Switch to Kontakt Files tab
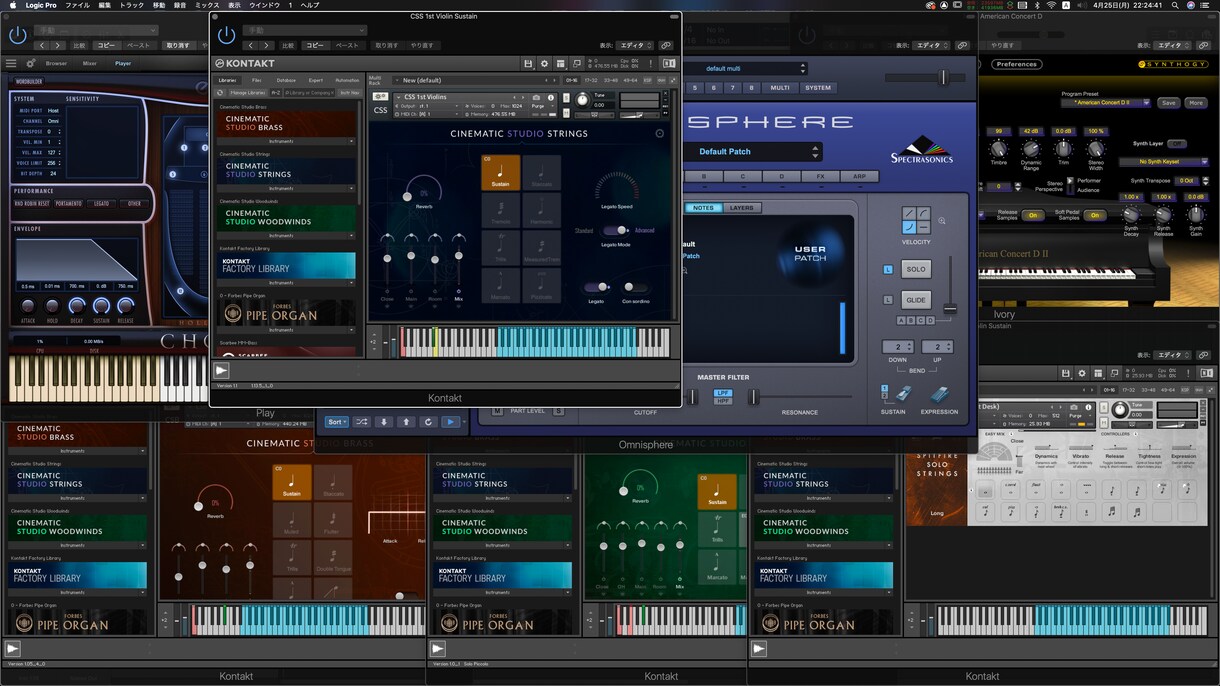This screenshot has width=1220, height=686. (x=257, y=80)
